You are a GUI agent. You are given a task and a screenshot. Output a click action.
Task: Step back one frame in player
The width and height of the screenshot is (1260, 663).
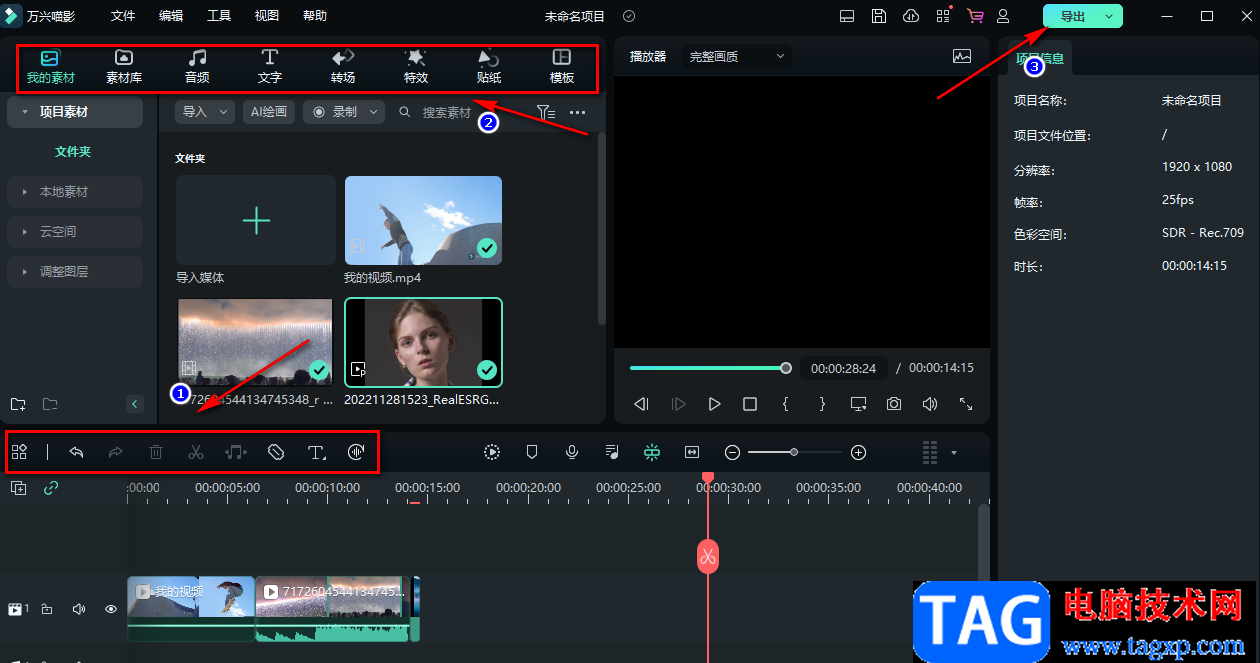[x=642, y=404]
